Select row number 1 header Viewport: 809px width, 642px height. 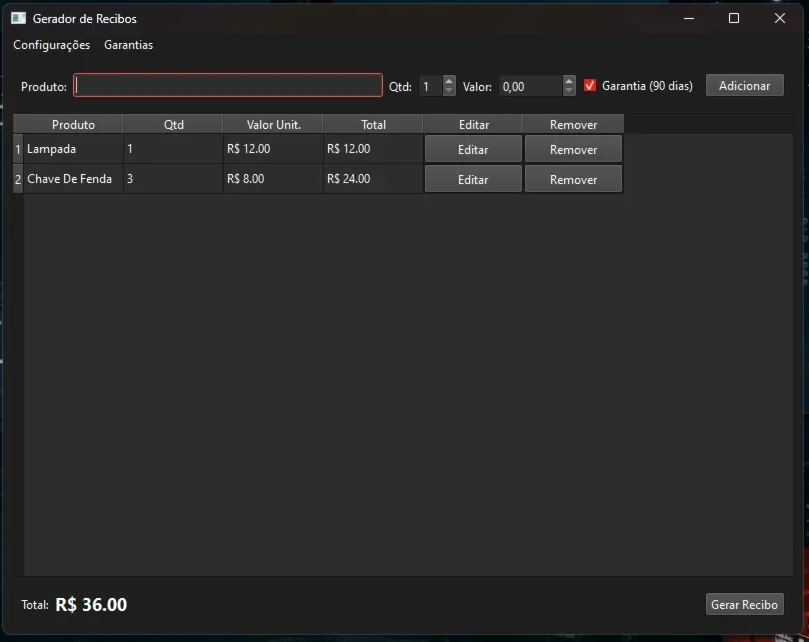18,149
